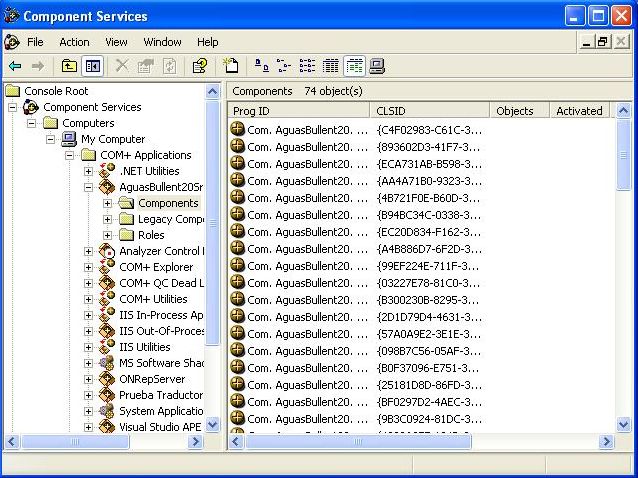
Task: Select the My Computer tree item
Action: (x=113, y=139)
